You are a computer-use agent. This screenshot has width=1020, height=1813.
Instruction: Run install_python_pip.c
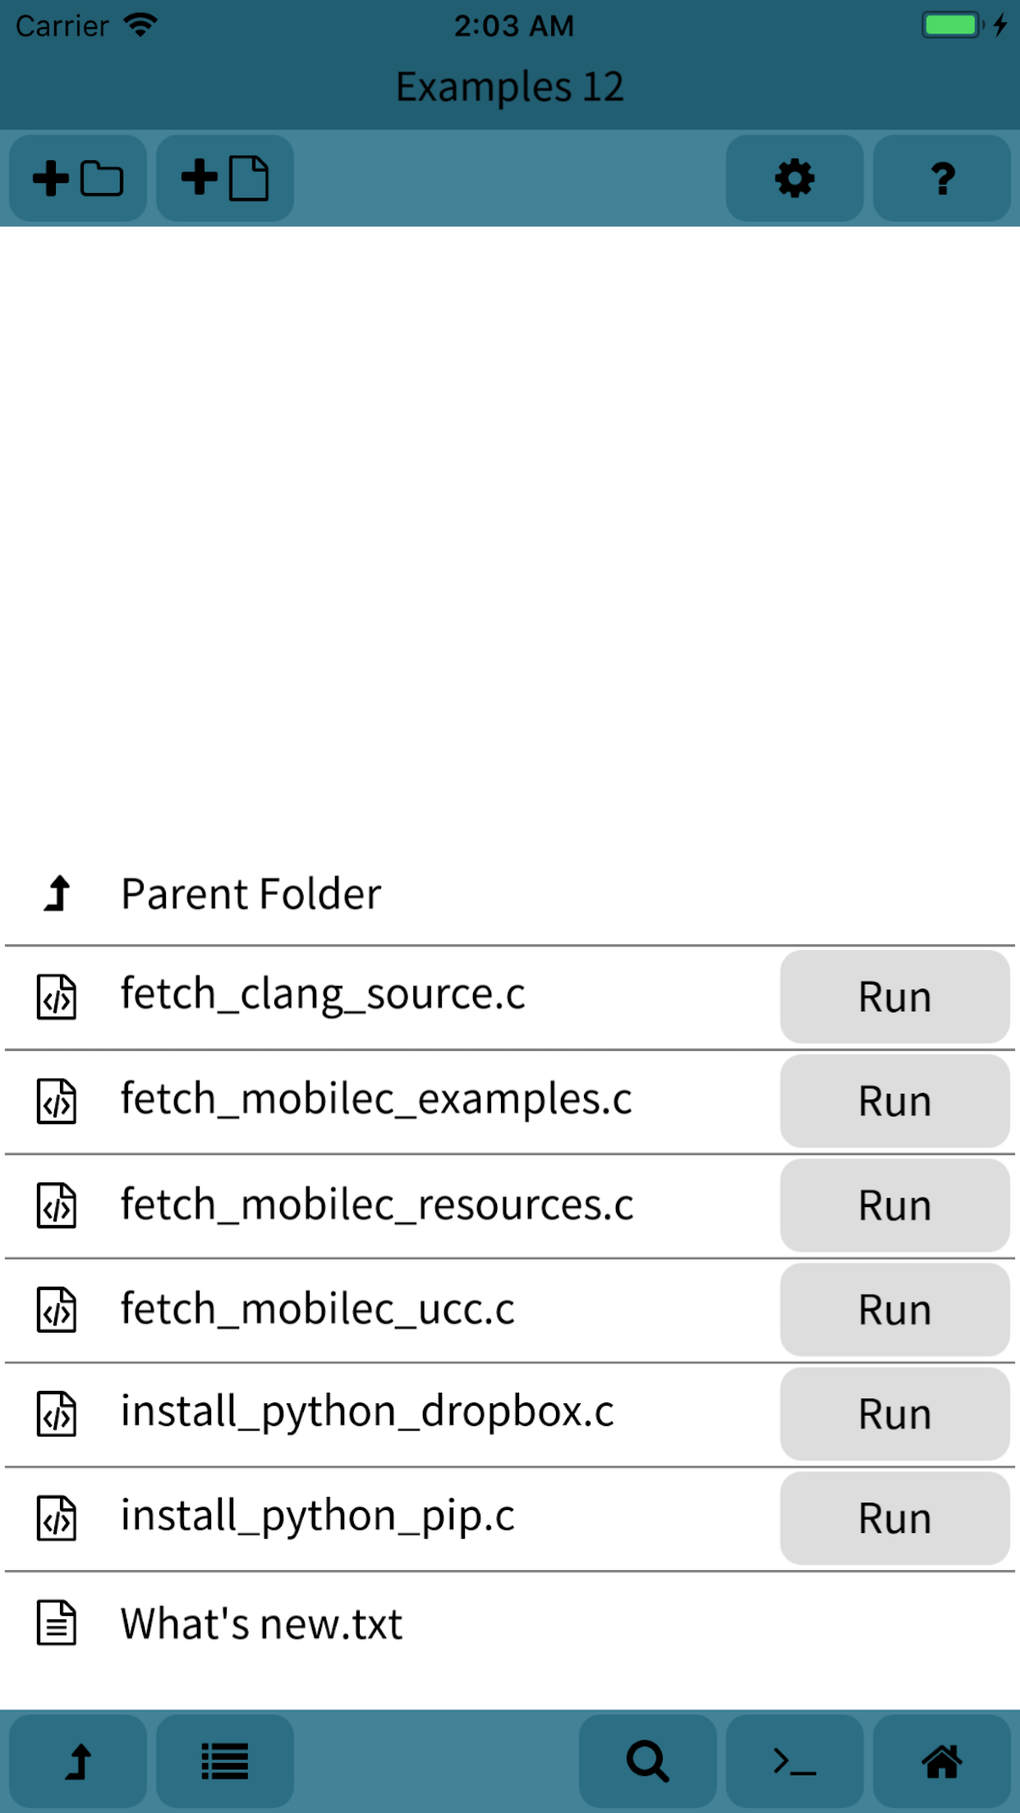(x=893, y=1518)
